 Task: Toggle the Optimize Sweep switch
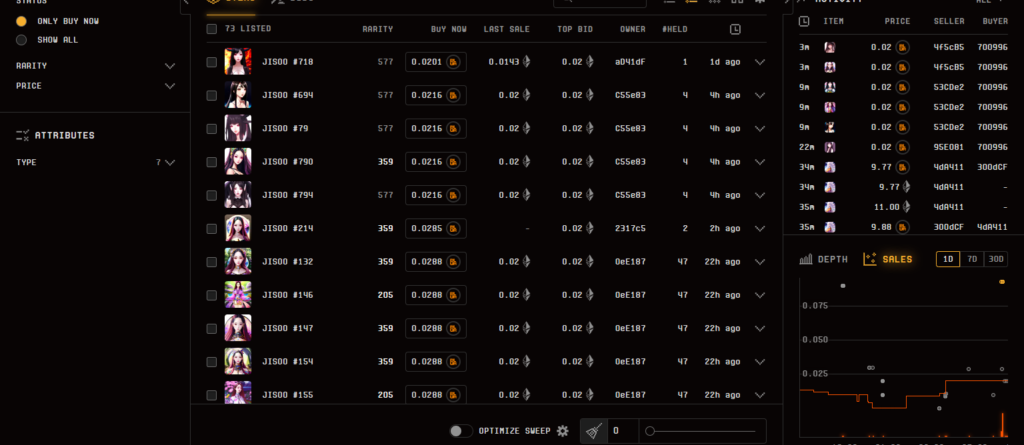(461, 431)
